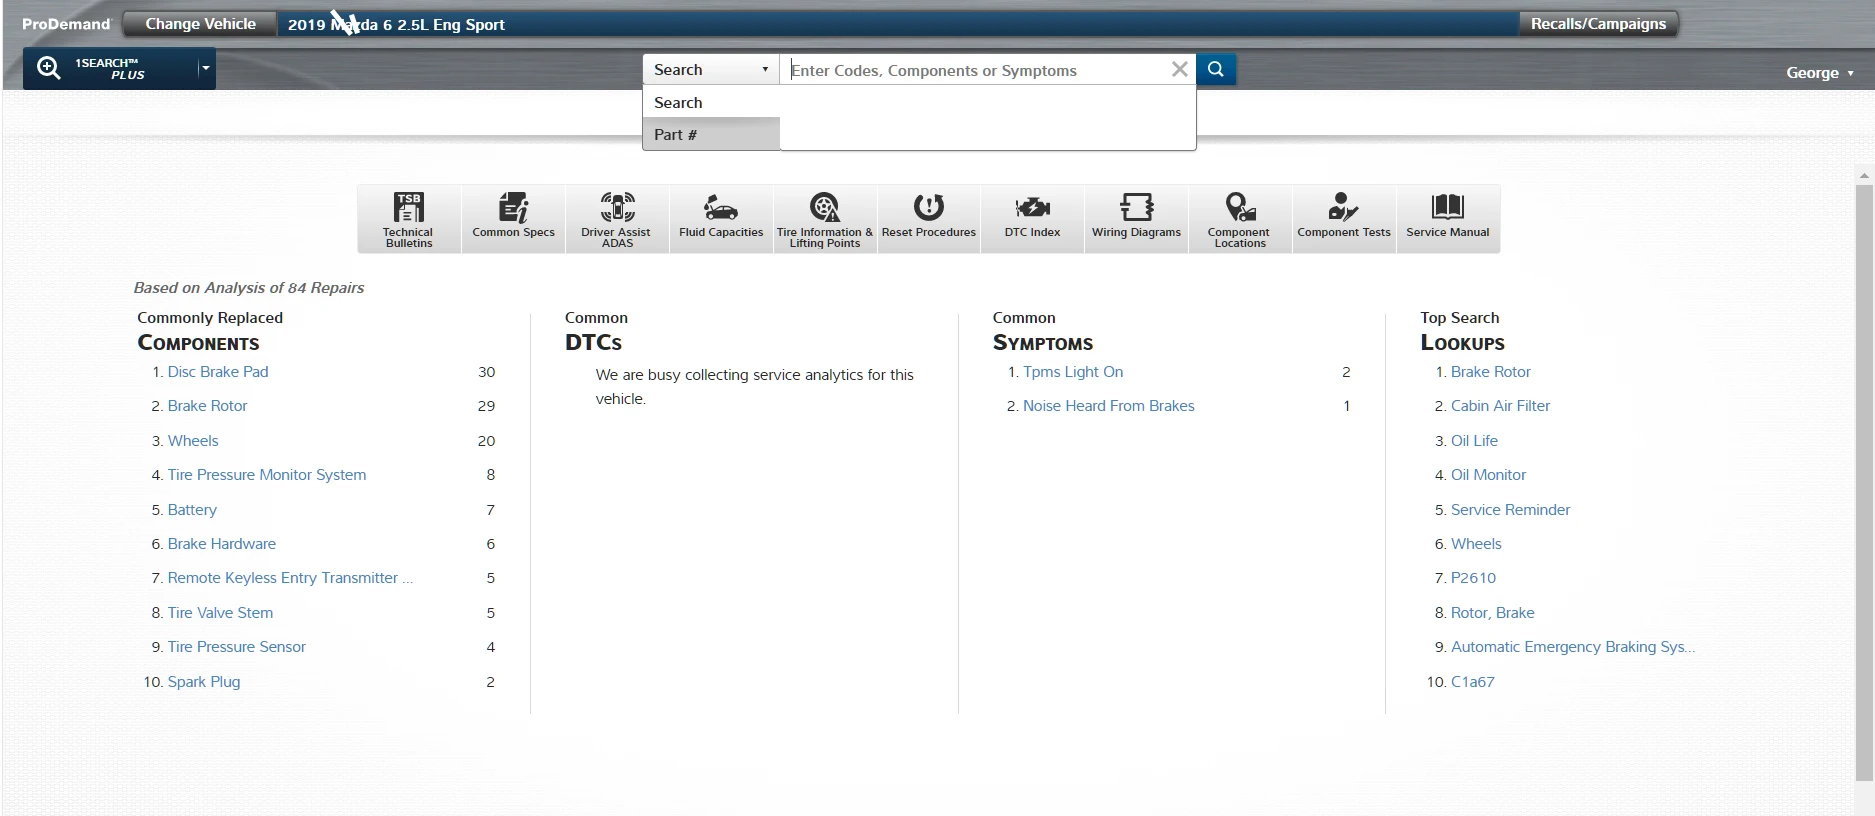Open Cabin Air Filter lookup
This screenshot has height=816, width=1875.
(1500, 406)
